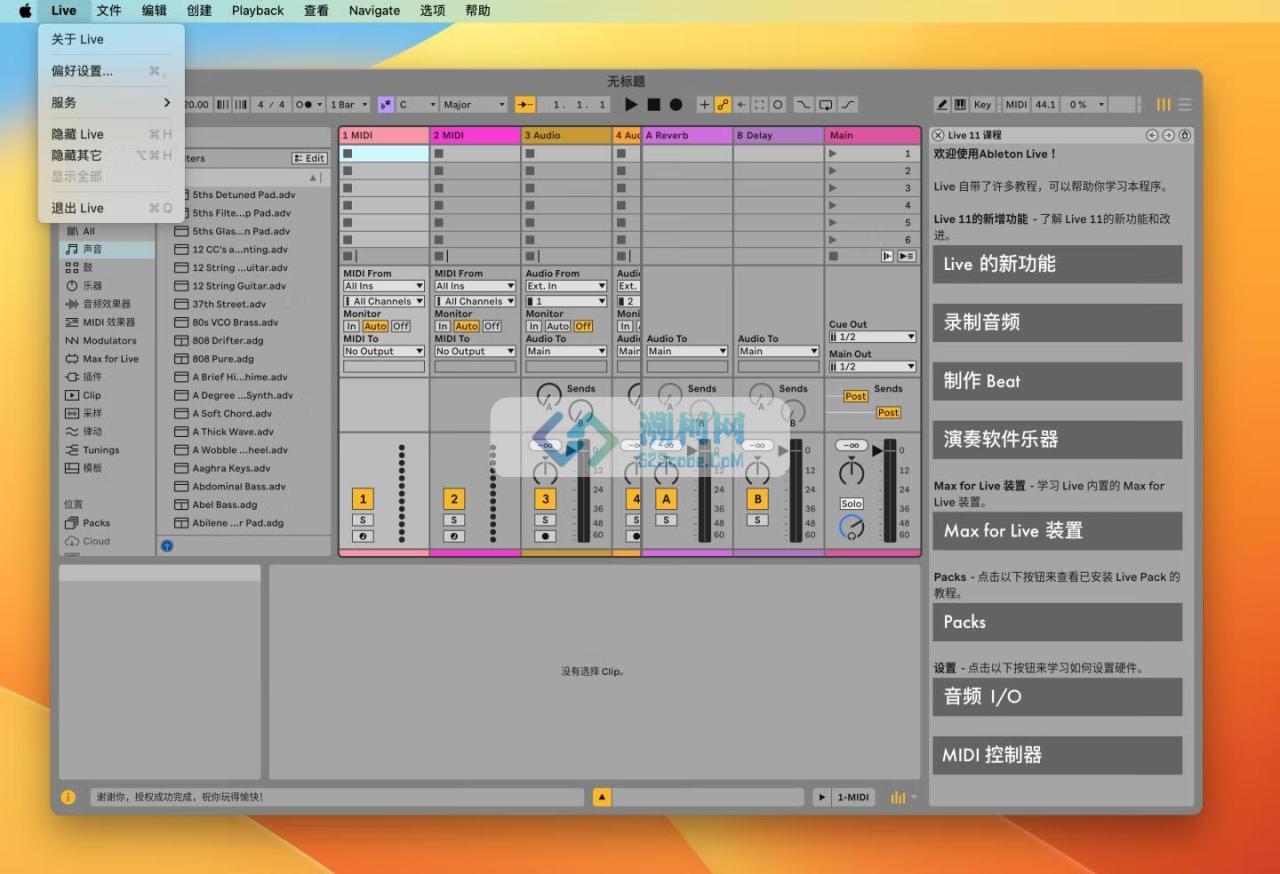Choose 退出 Live menu entry
1280x874 pixels.
[x=78, y=208]
